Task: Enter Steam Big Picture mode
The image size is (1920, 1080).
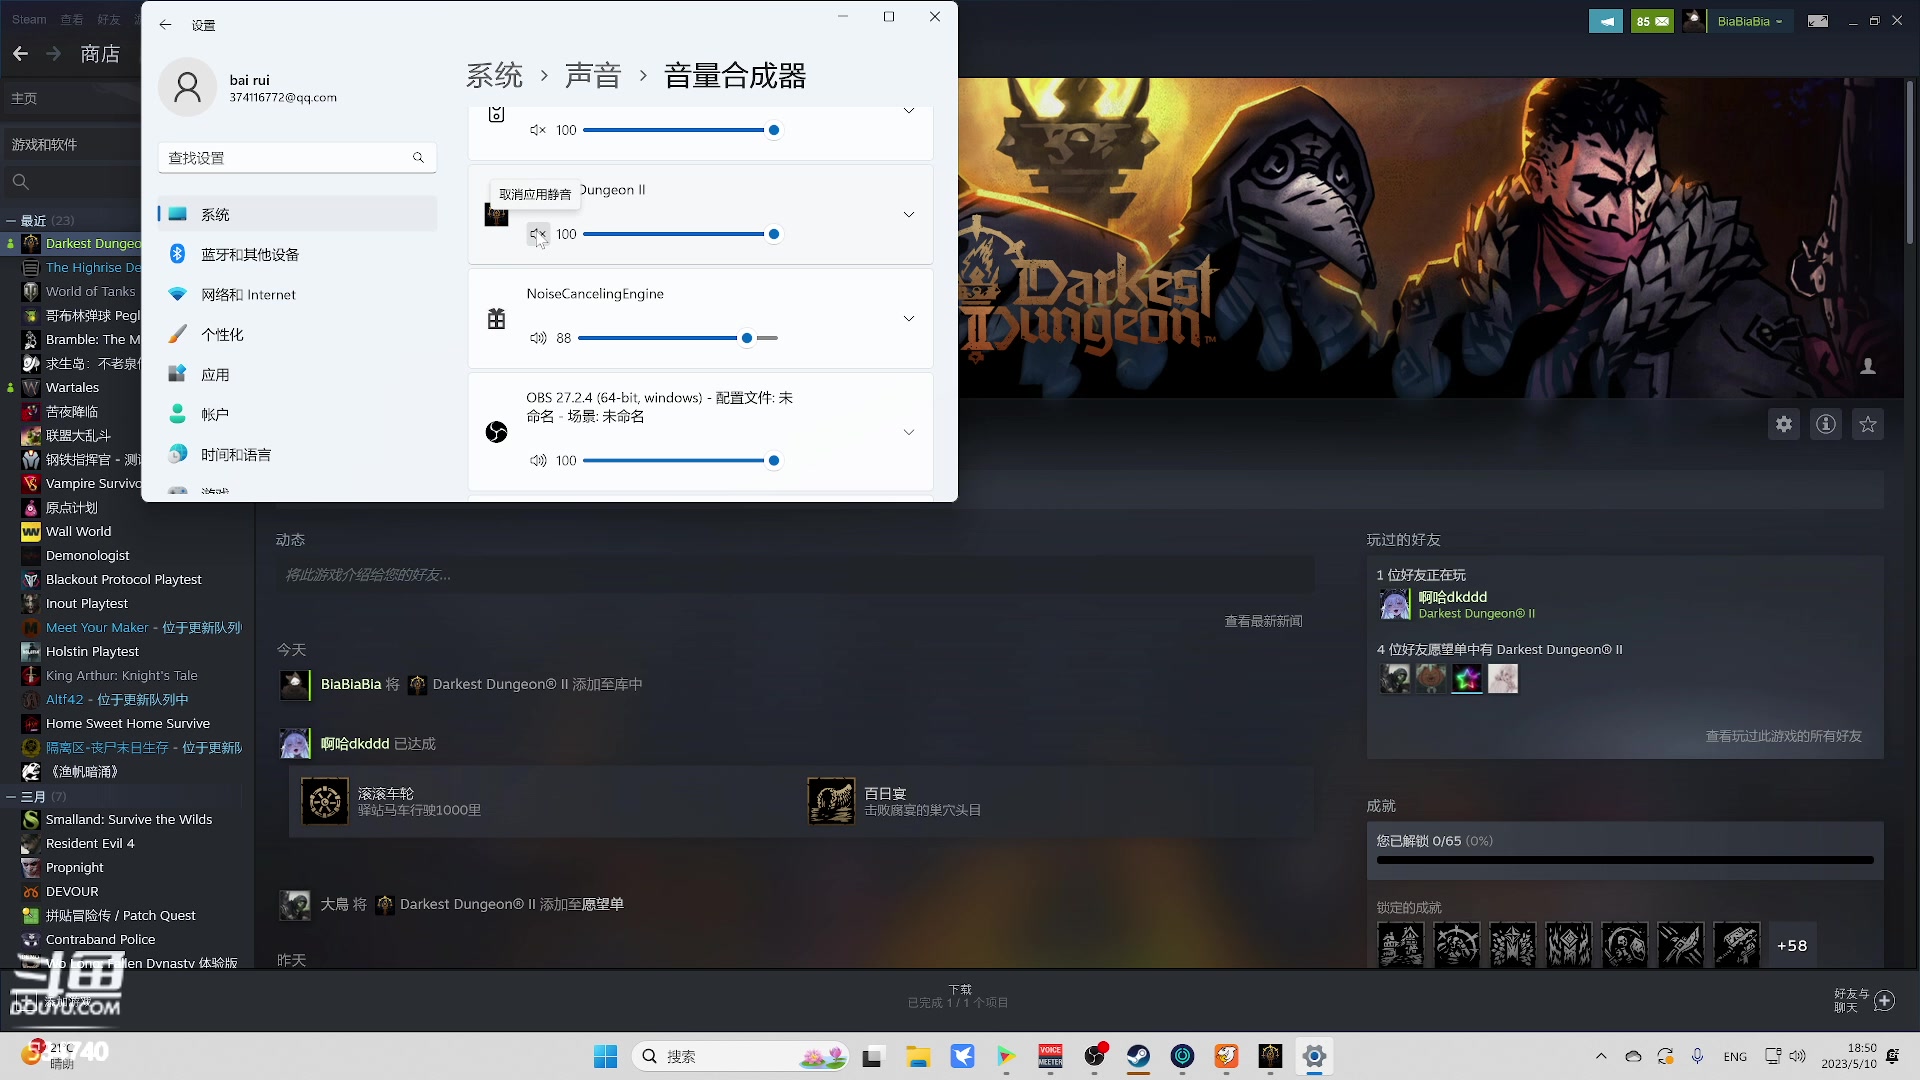Action: point(1818,21)
